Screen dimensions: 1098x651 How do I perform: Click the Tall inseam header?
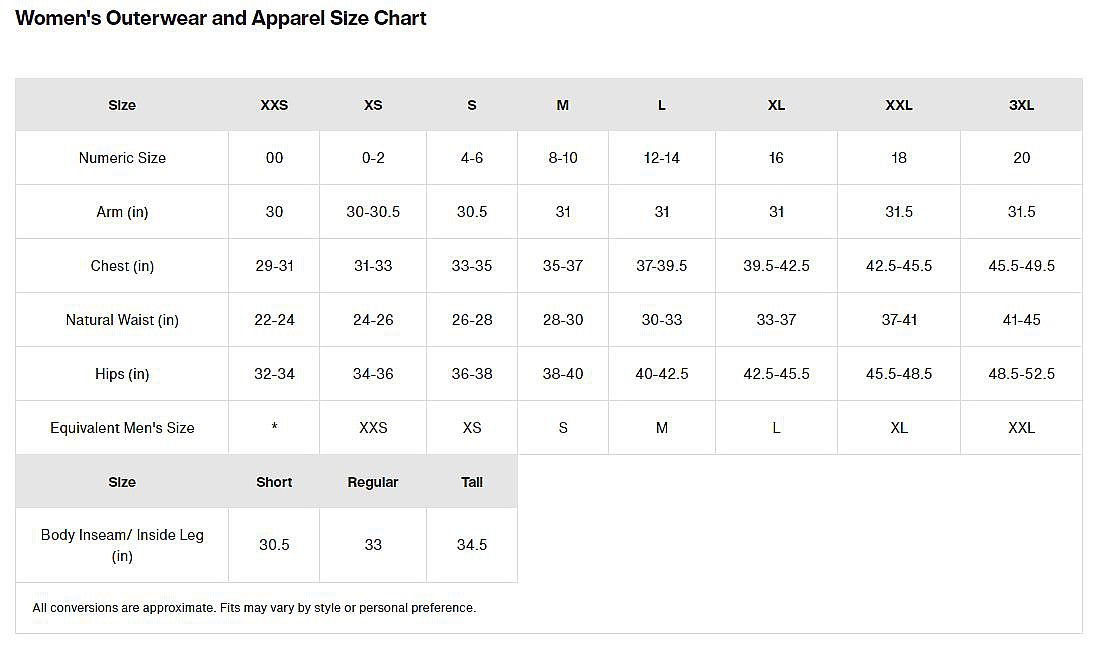(472, 482)
